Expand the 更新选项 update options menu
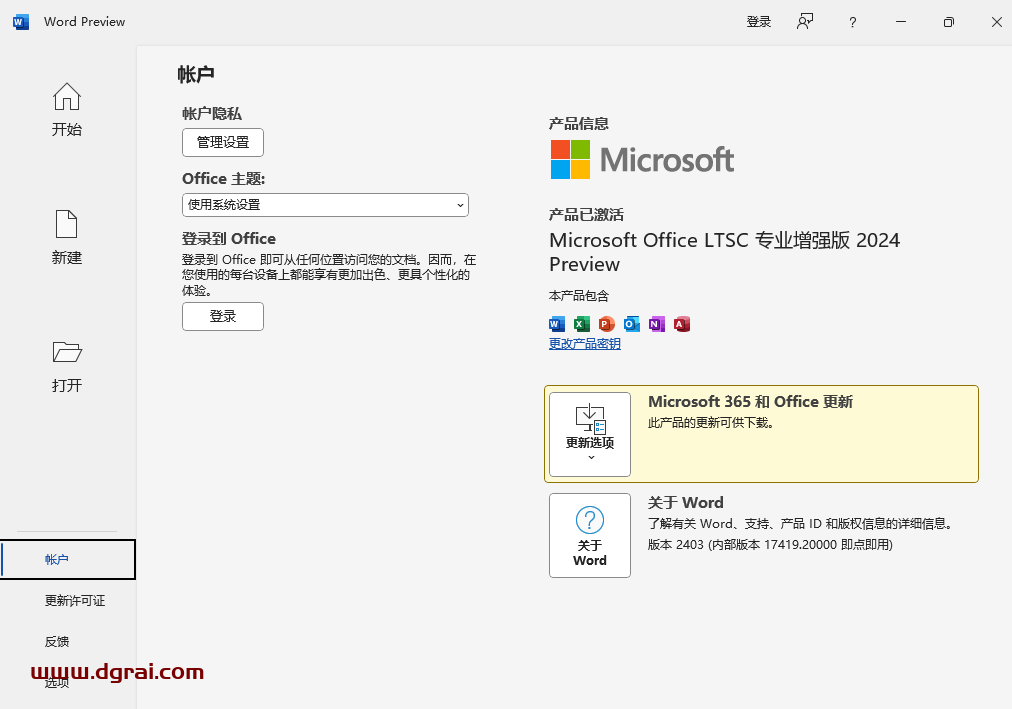 point(590,434)
